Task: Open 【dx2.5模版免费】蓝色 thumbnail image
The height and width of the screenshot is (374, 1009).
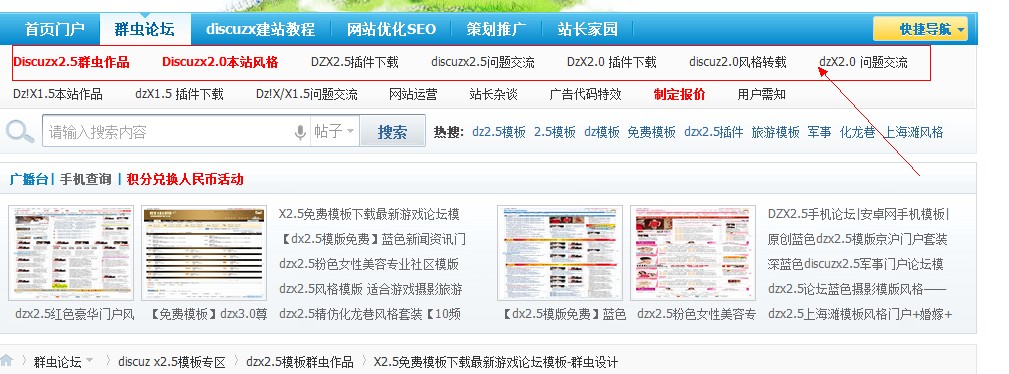Action: (x=560, y=252)
